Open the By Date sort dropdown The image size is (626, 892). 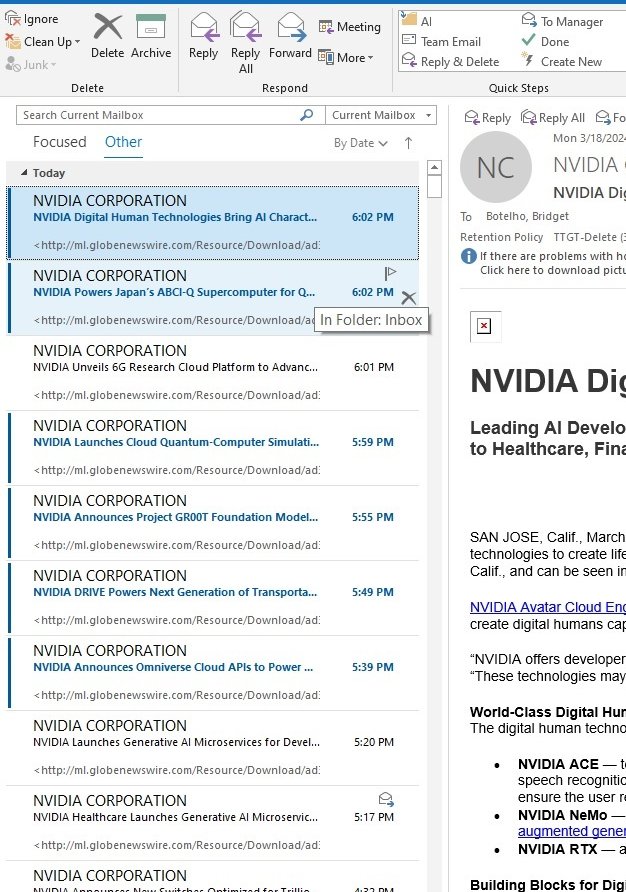(361, 143)
